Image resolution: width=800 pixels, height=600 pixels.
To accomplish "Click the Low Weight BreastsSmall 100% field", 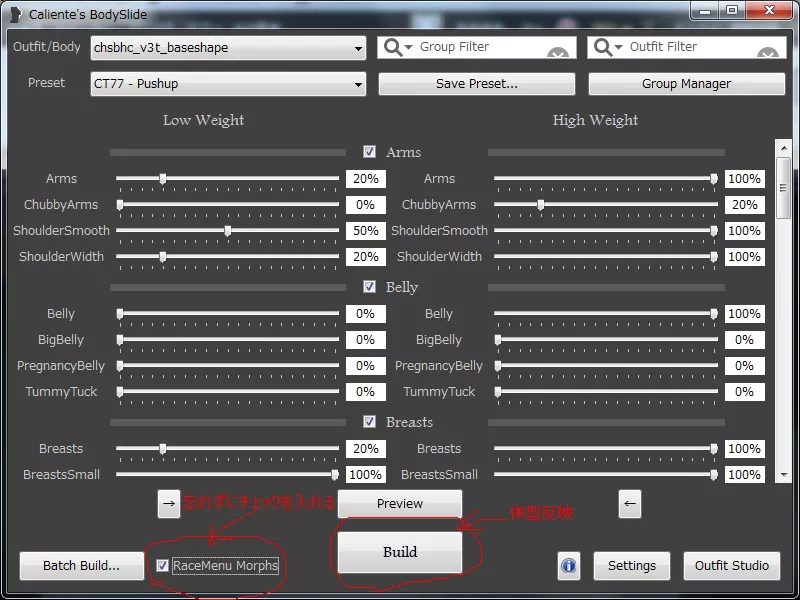I will (x=365, y=474).
